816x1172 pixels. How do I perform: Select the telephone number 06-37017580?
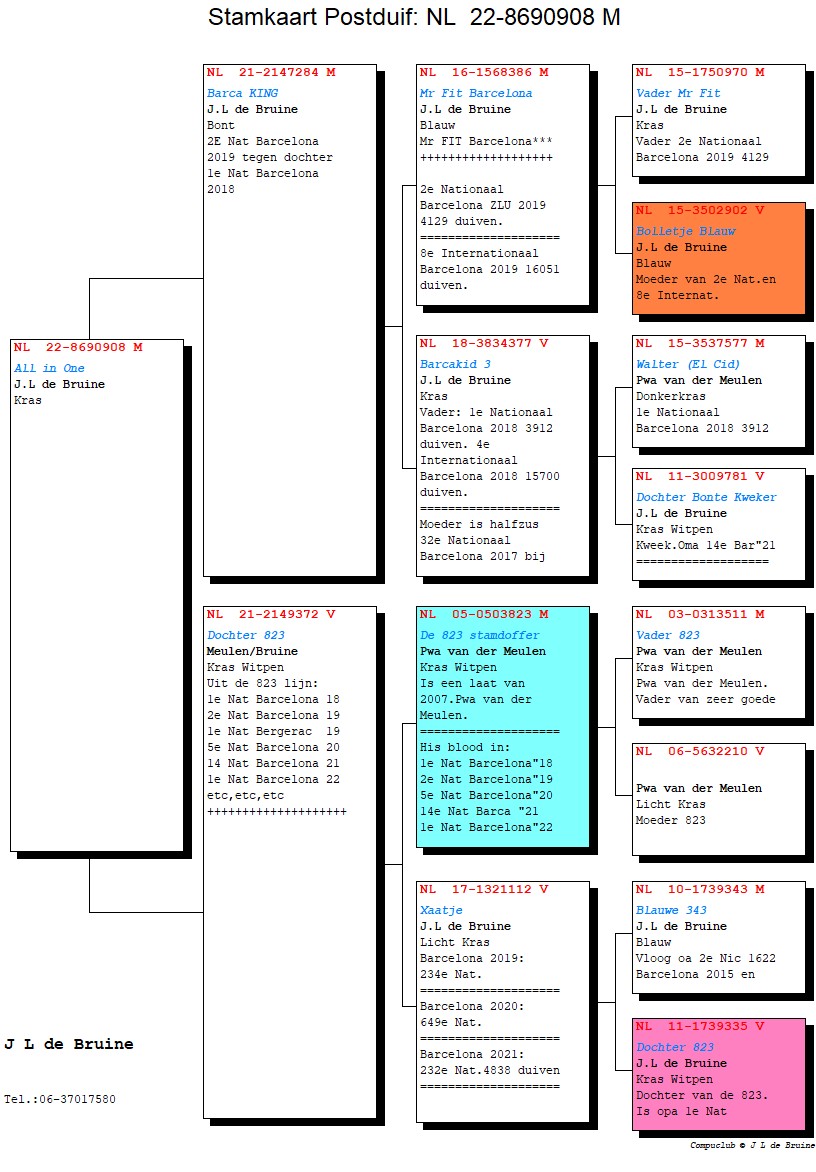59,1099
